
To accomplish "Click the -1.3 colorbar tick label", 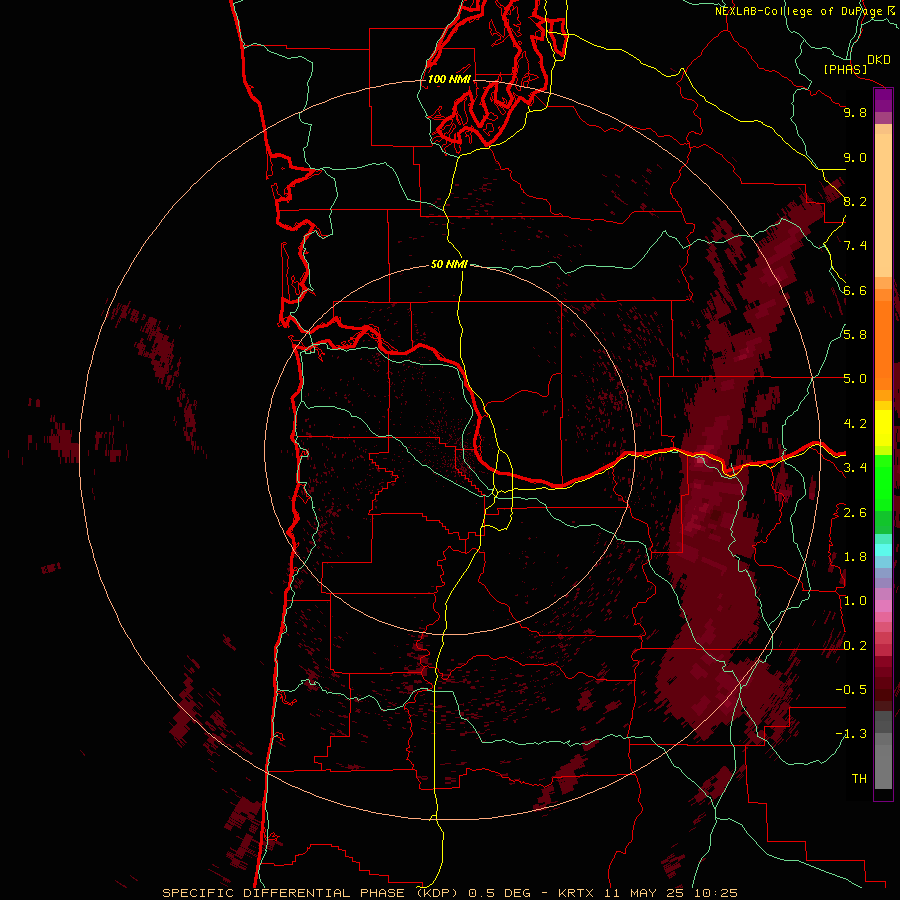I will click(851, 734).
